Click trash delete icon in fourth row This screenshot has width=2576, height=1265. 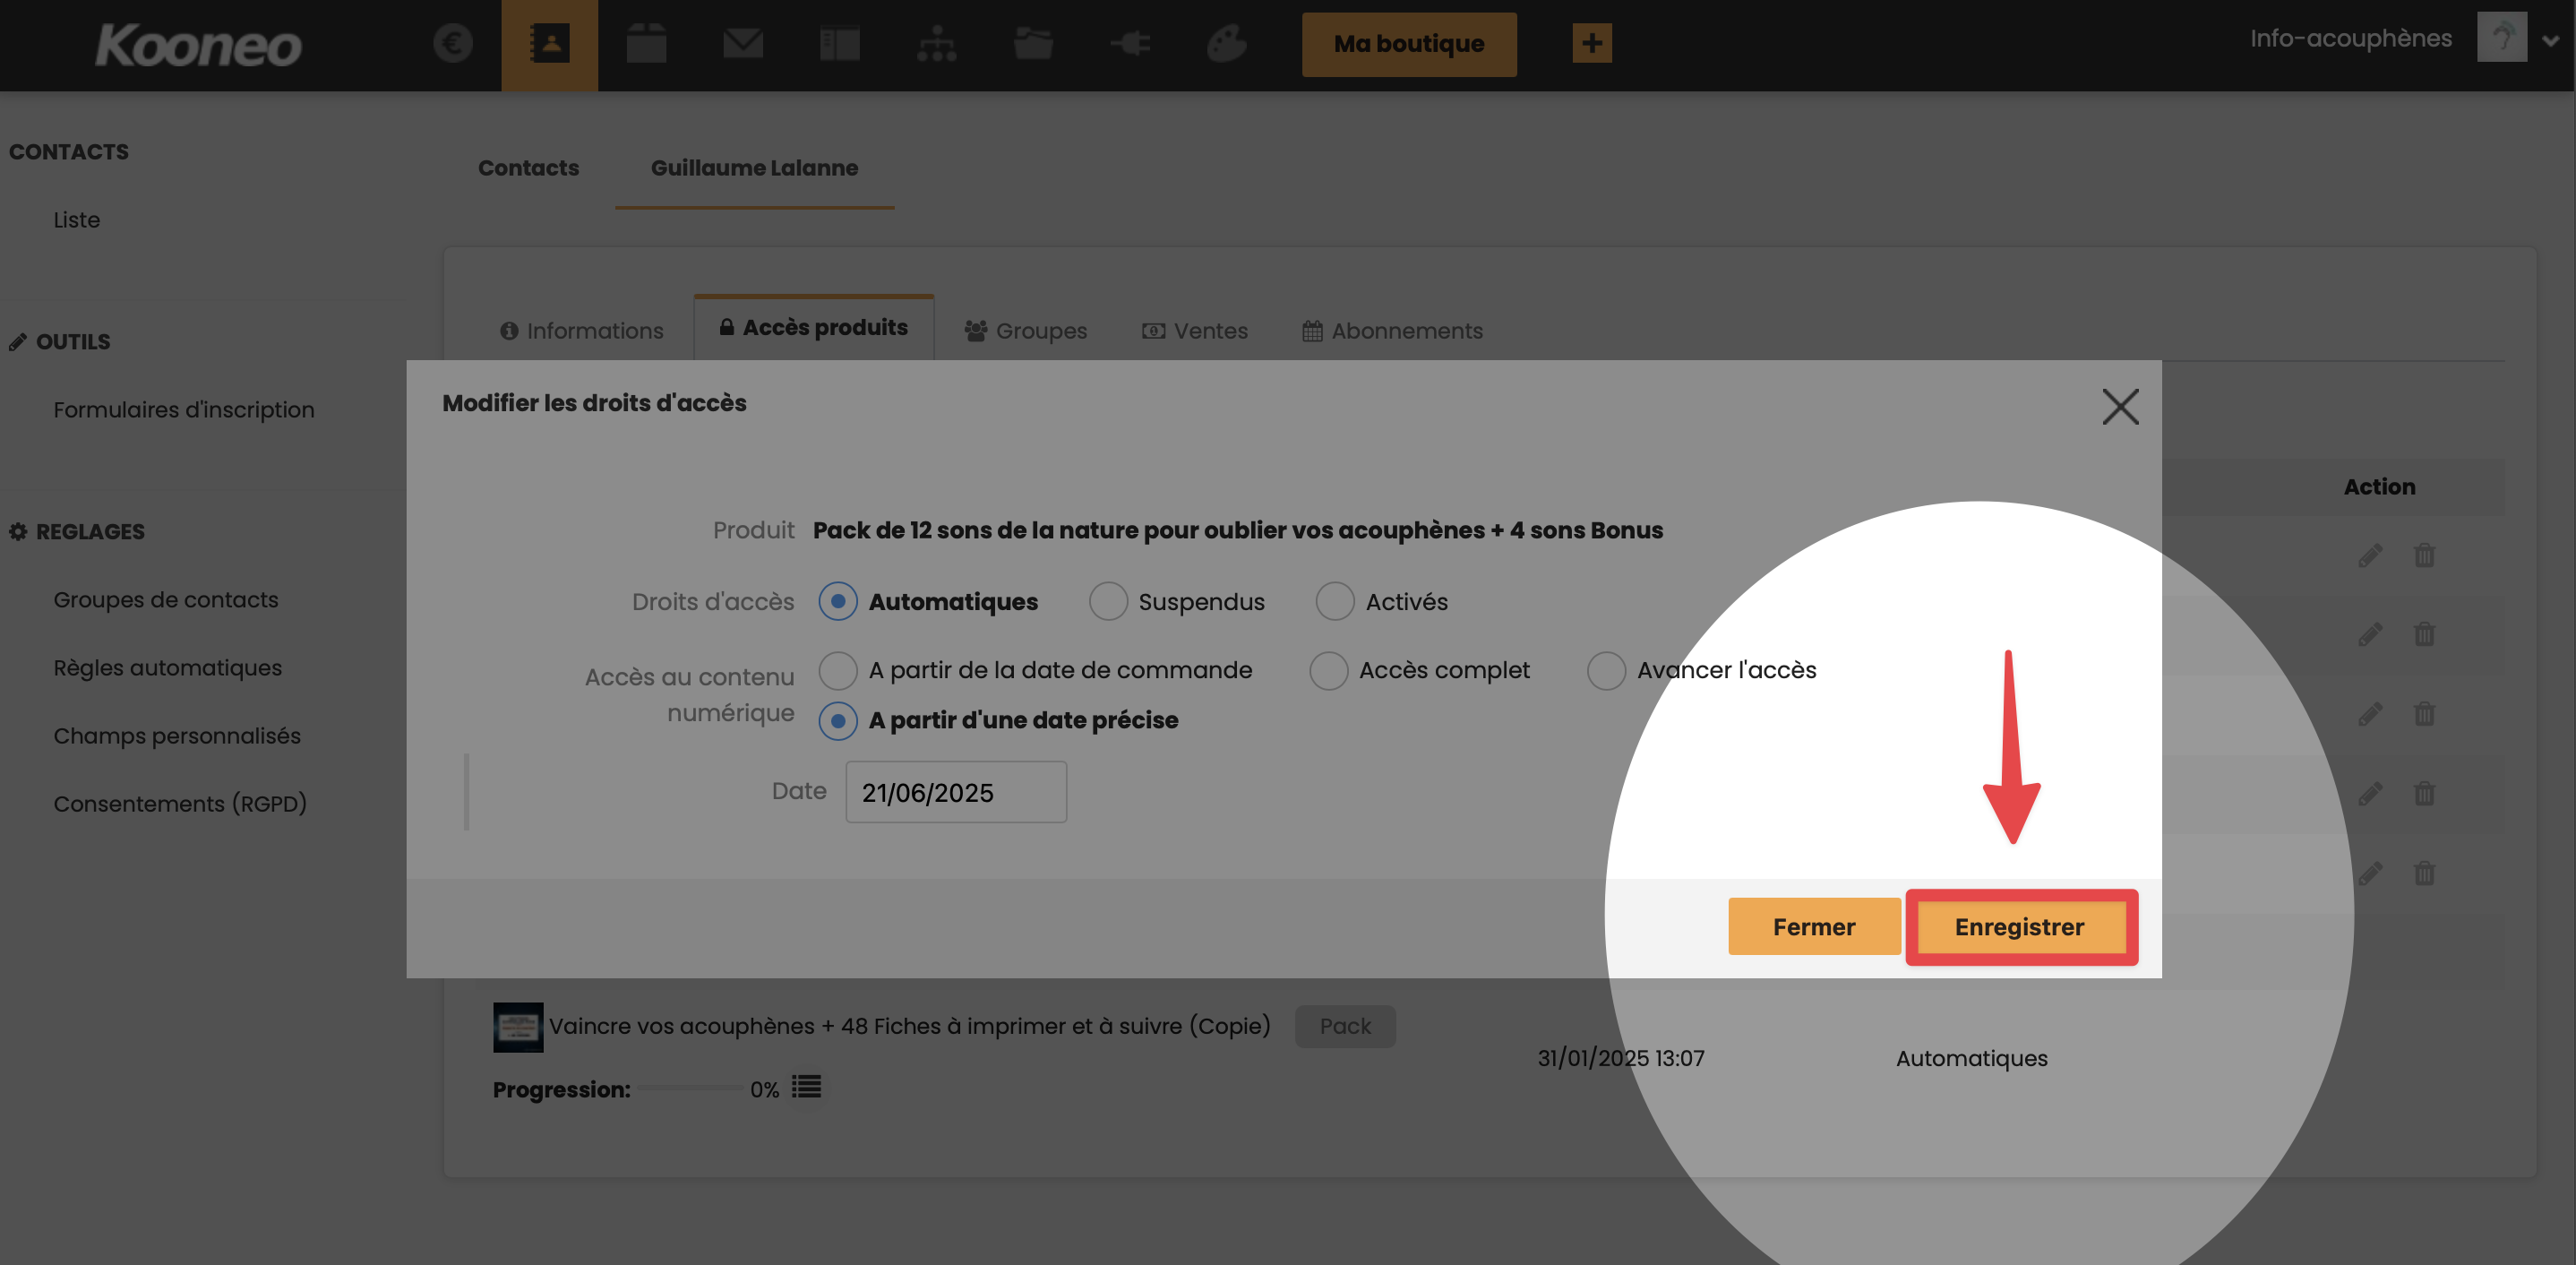2424,794
